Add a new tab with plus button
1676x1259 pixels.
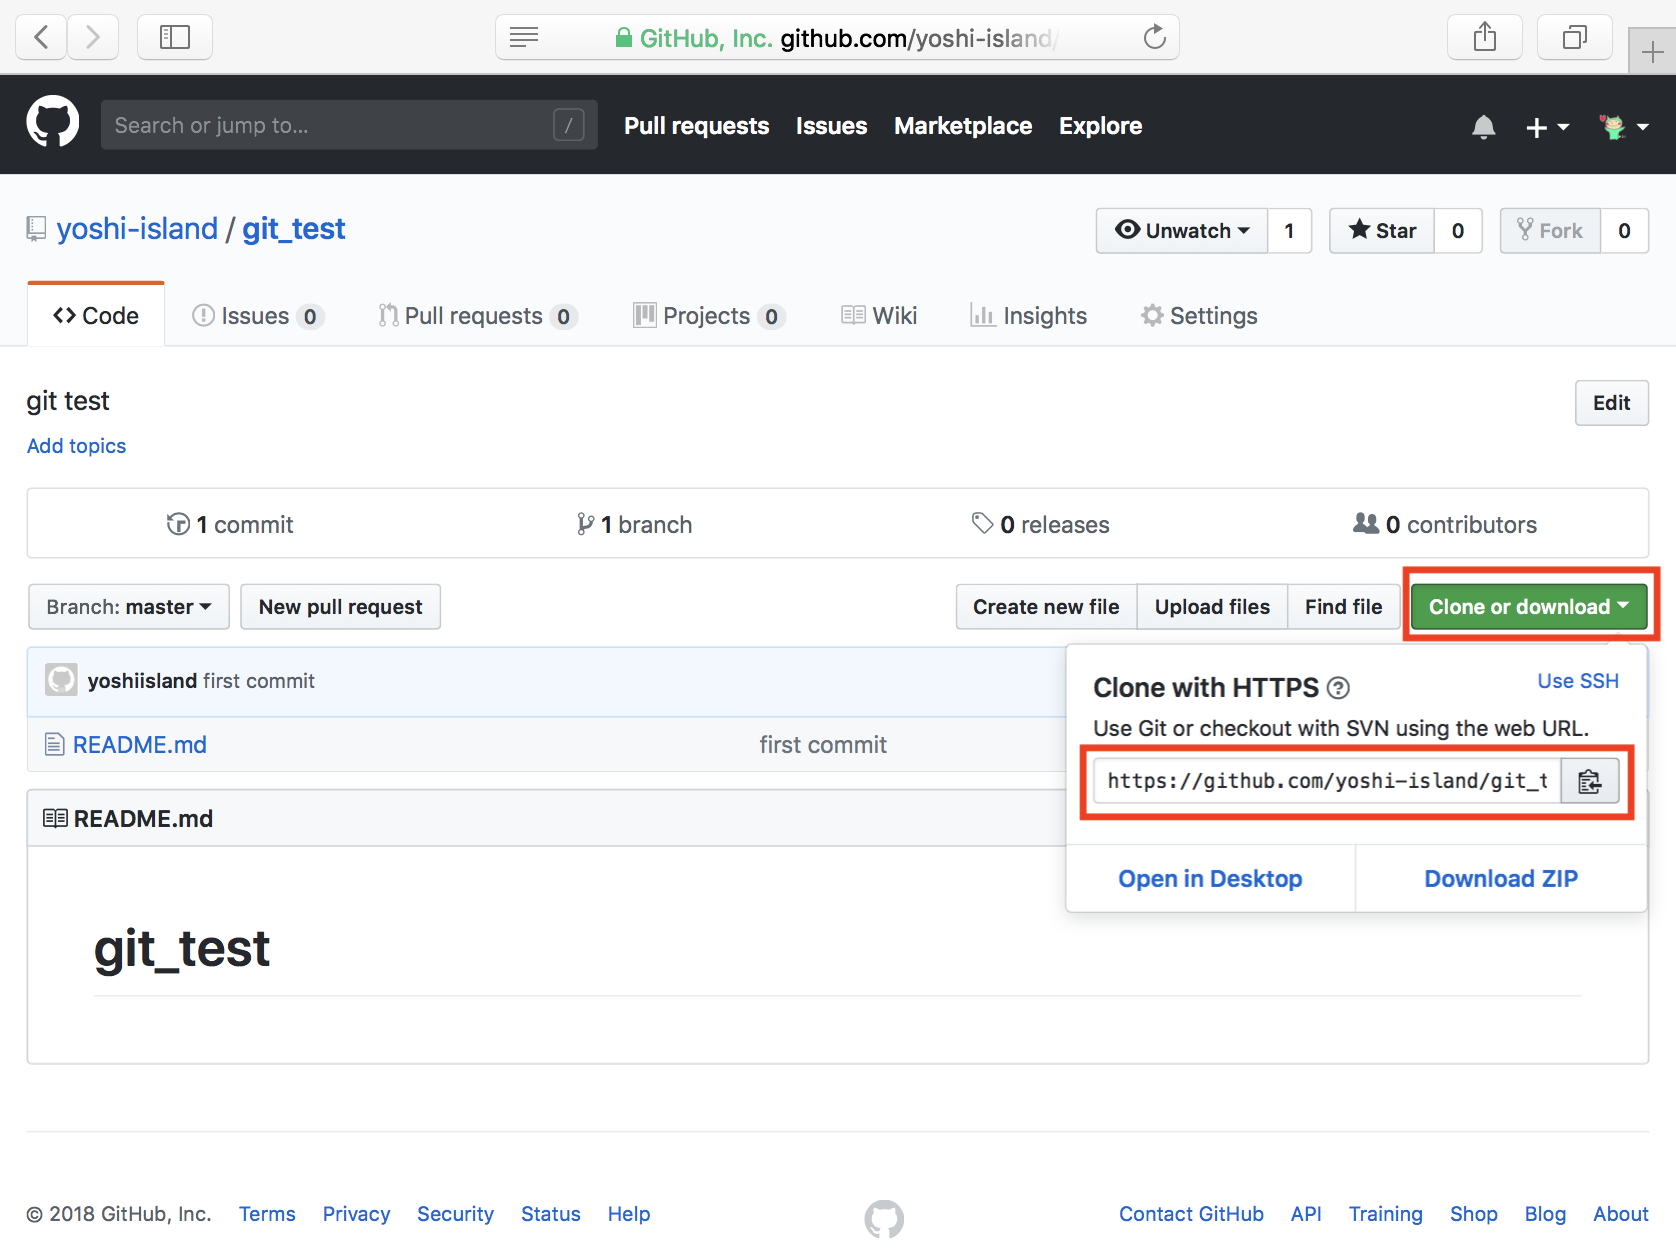(x=1652, y=51)
